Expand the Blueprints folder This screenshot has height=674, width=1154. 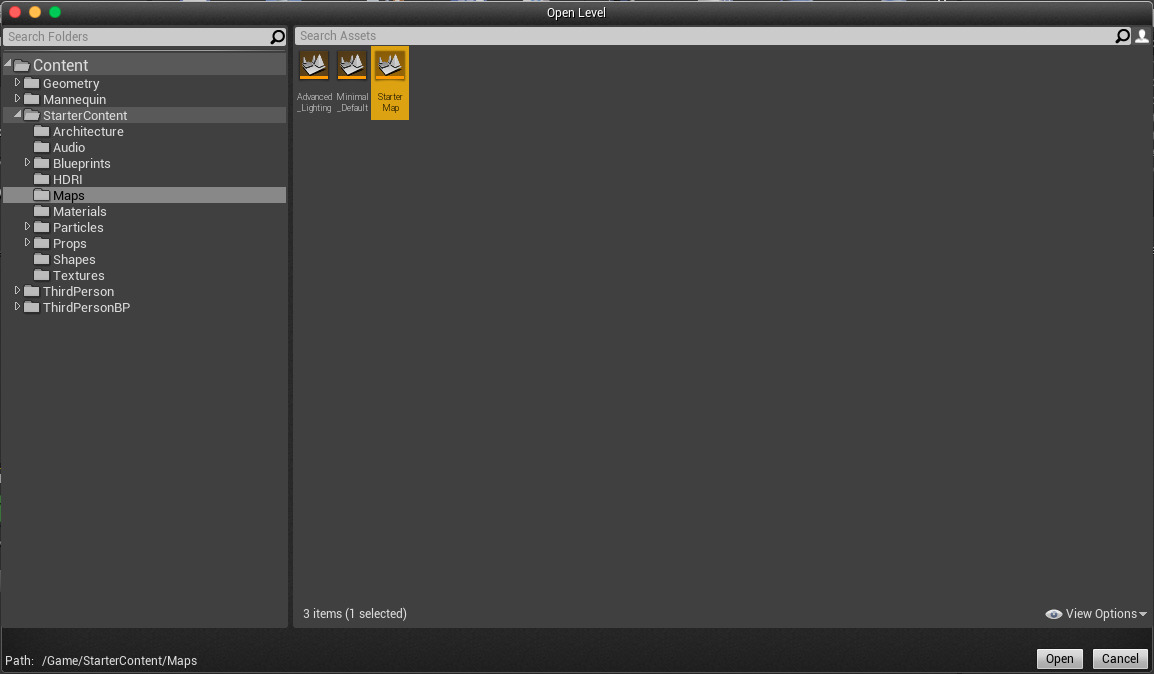[x=29, y=163]
